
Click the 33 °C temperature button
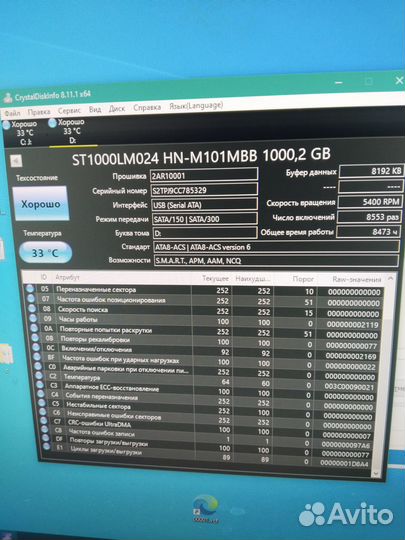pos(45,253)
